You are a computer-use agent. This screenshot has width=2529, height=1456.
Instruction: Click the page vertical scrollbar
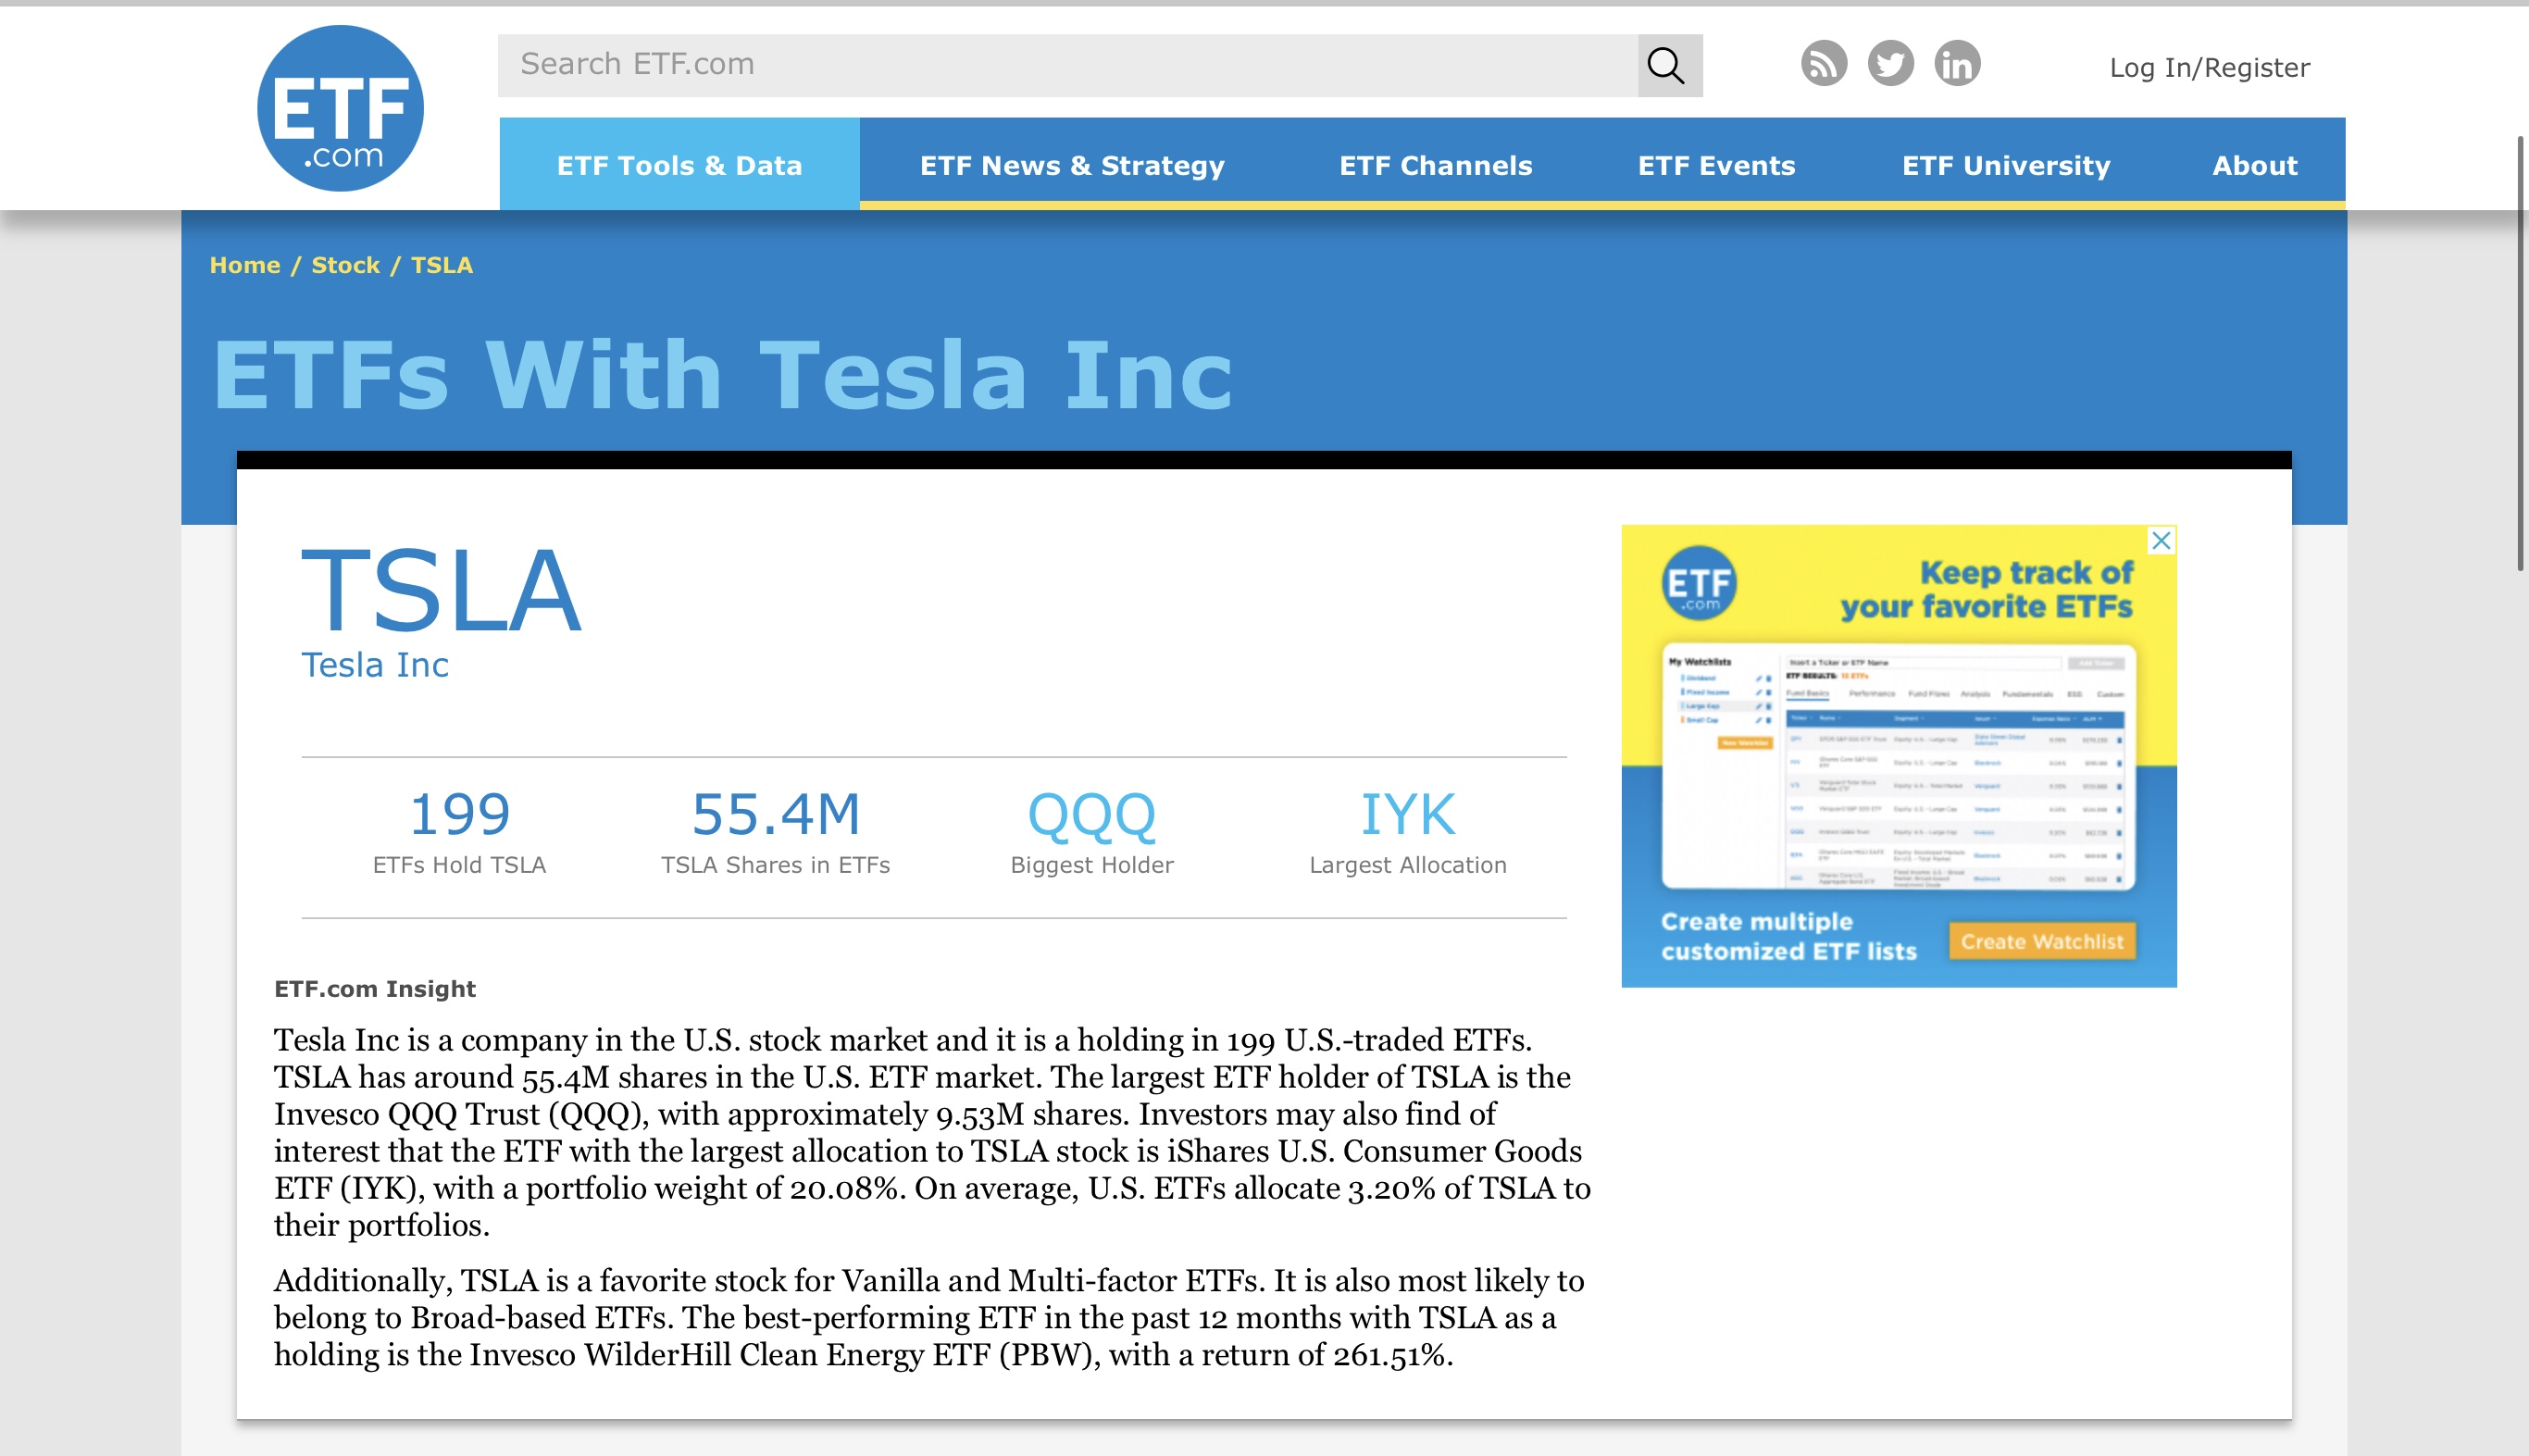(x=2521, y=353)
